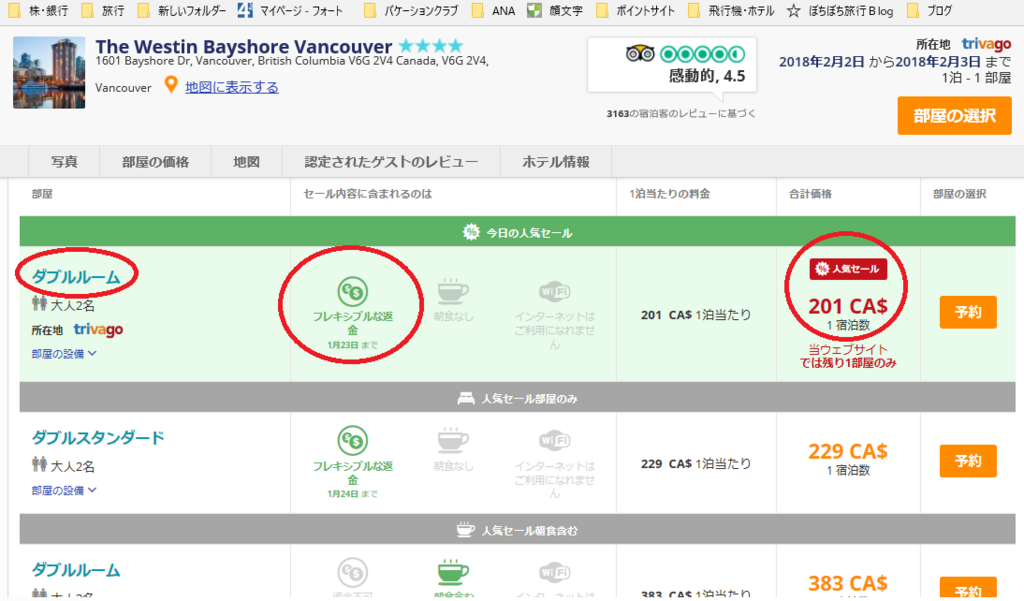1024x601 pixels.
Task: Click the flexible refund icon for ダブルスタンダード
Action: click(353, 441)
